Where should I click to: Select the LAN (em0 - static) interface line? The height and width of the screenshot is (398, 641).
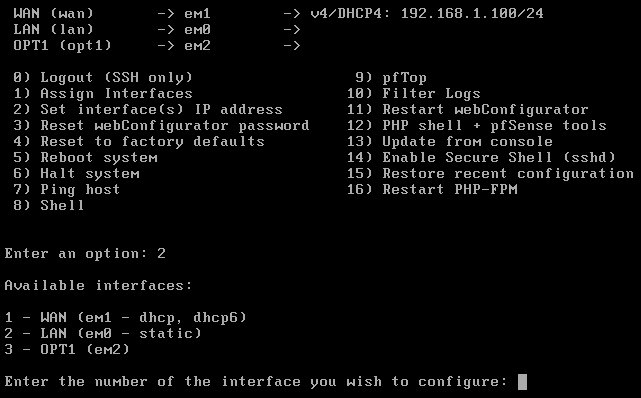click(103, 333)
